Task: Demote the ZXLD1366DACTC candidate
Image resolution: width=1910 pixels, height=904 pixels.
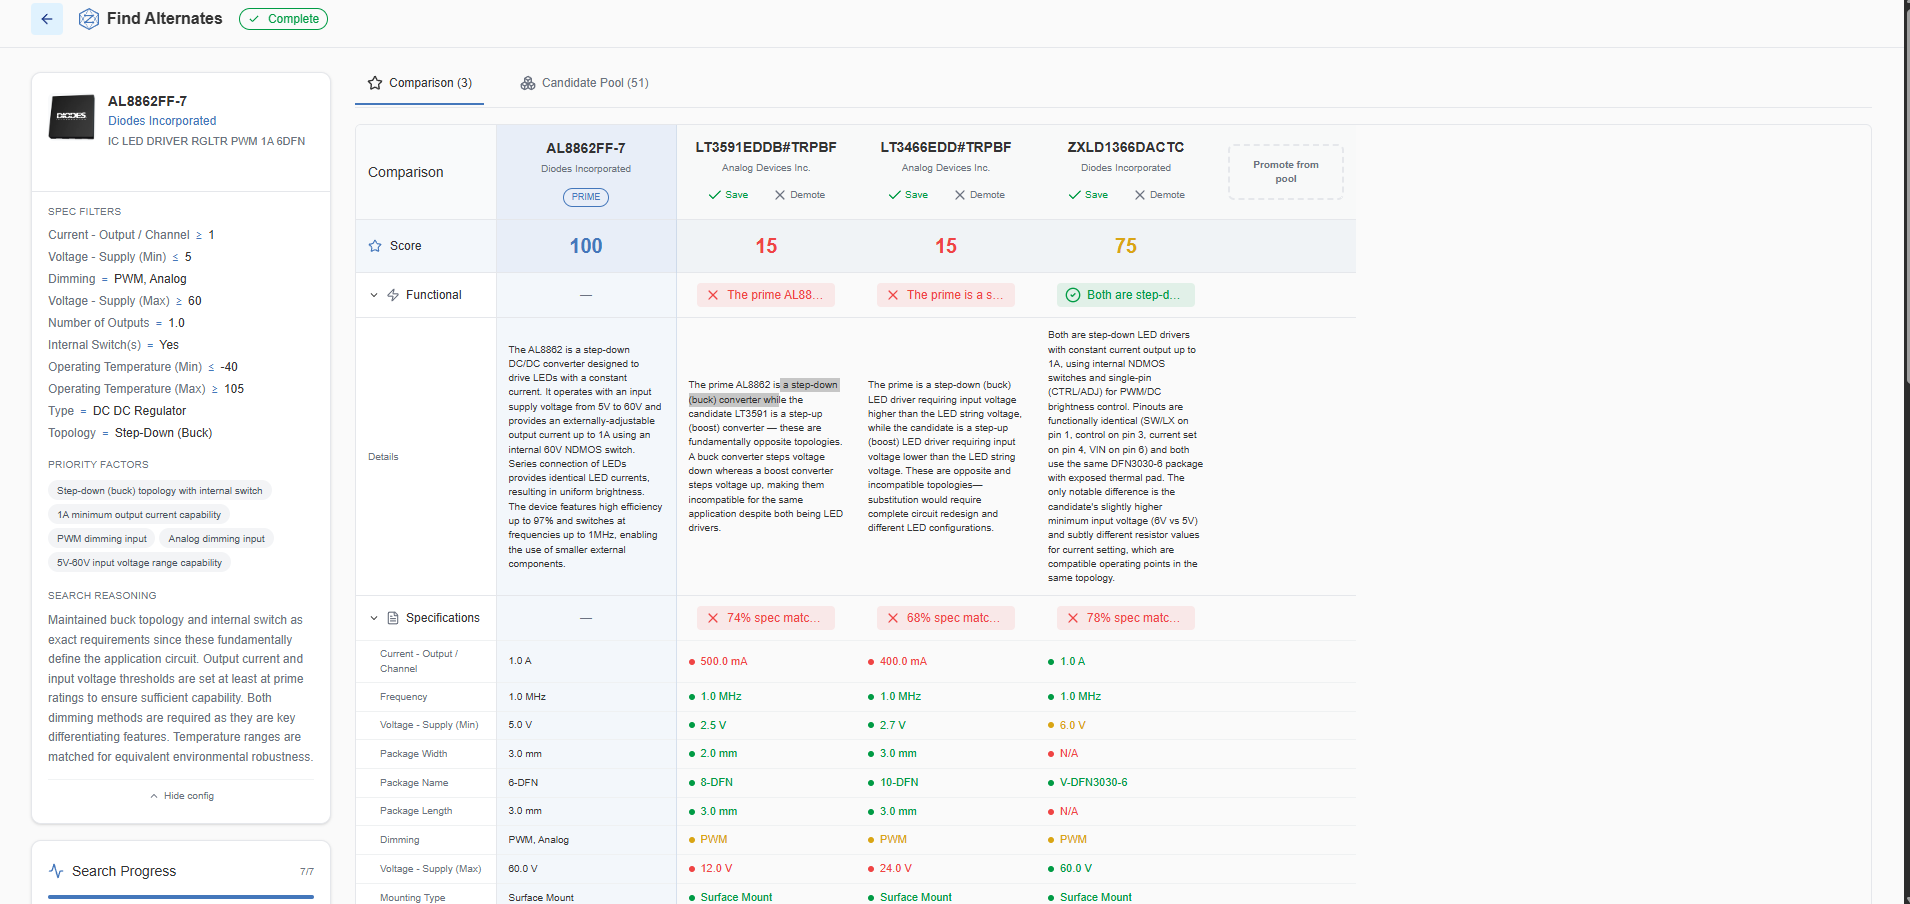Action: (1160, 195)
